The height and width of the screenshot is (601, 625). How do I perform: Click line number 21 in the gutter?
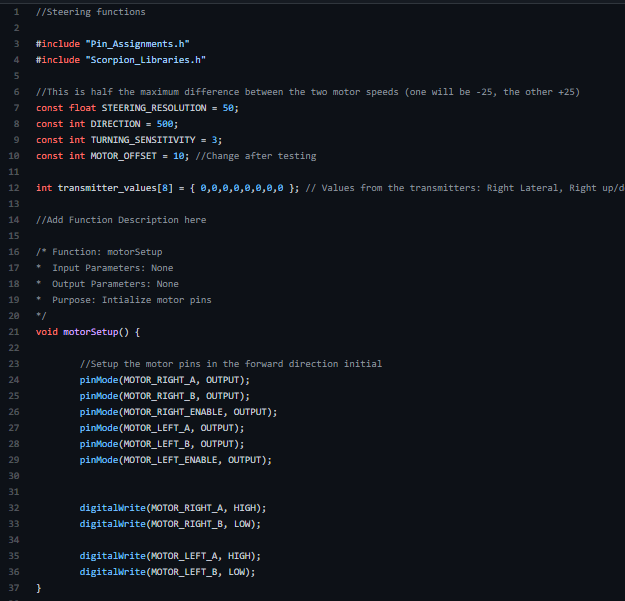(13, 332)
